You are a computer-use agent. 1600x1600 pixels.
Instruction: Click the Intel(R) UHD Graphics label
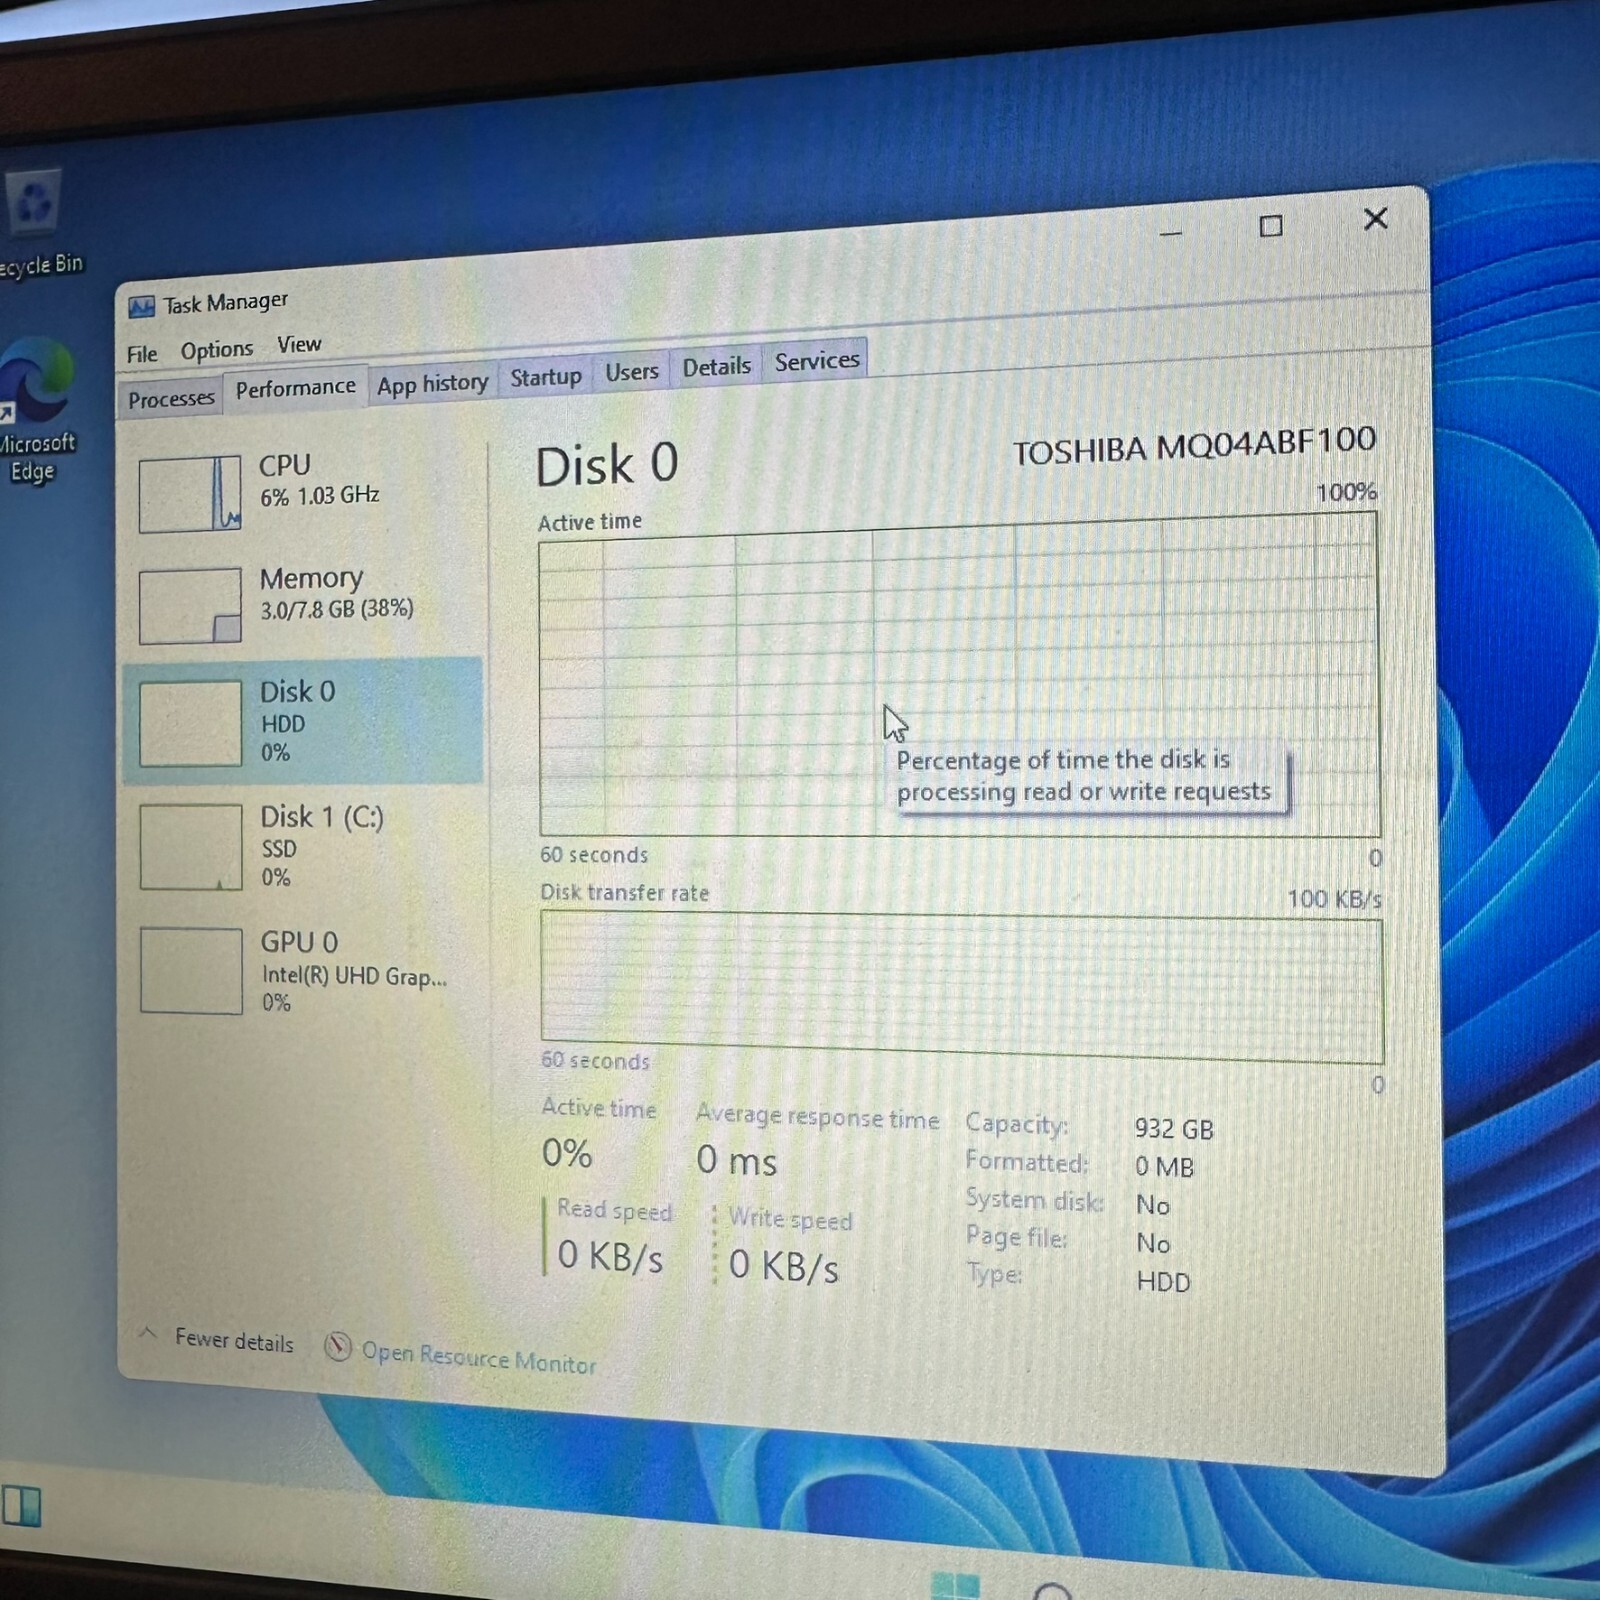coord(354,976)
